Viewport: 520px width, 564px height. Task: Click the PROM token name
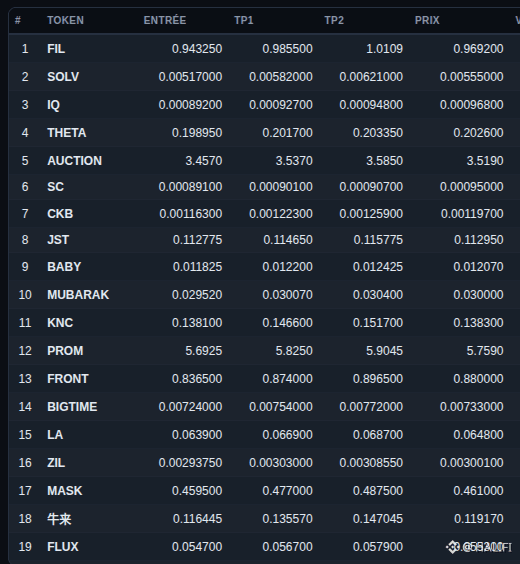tap(65, 351)
